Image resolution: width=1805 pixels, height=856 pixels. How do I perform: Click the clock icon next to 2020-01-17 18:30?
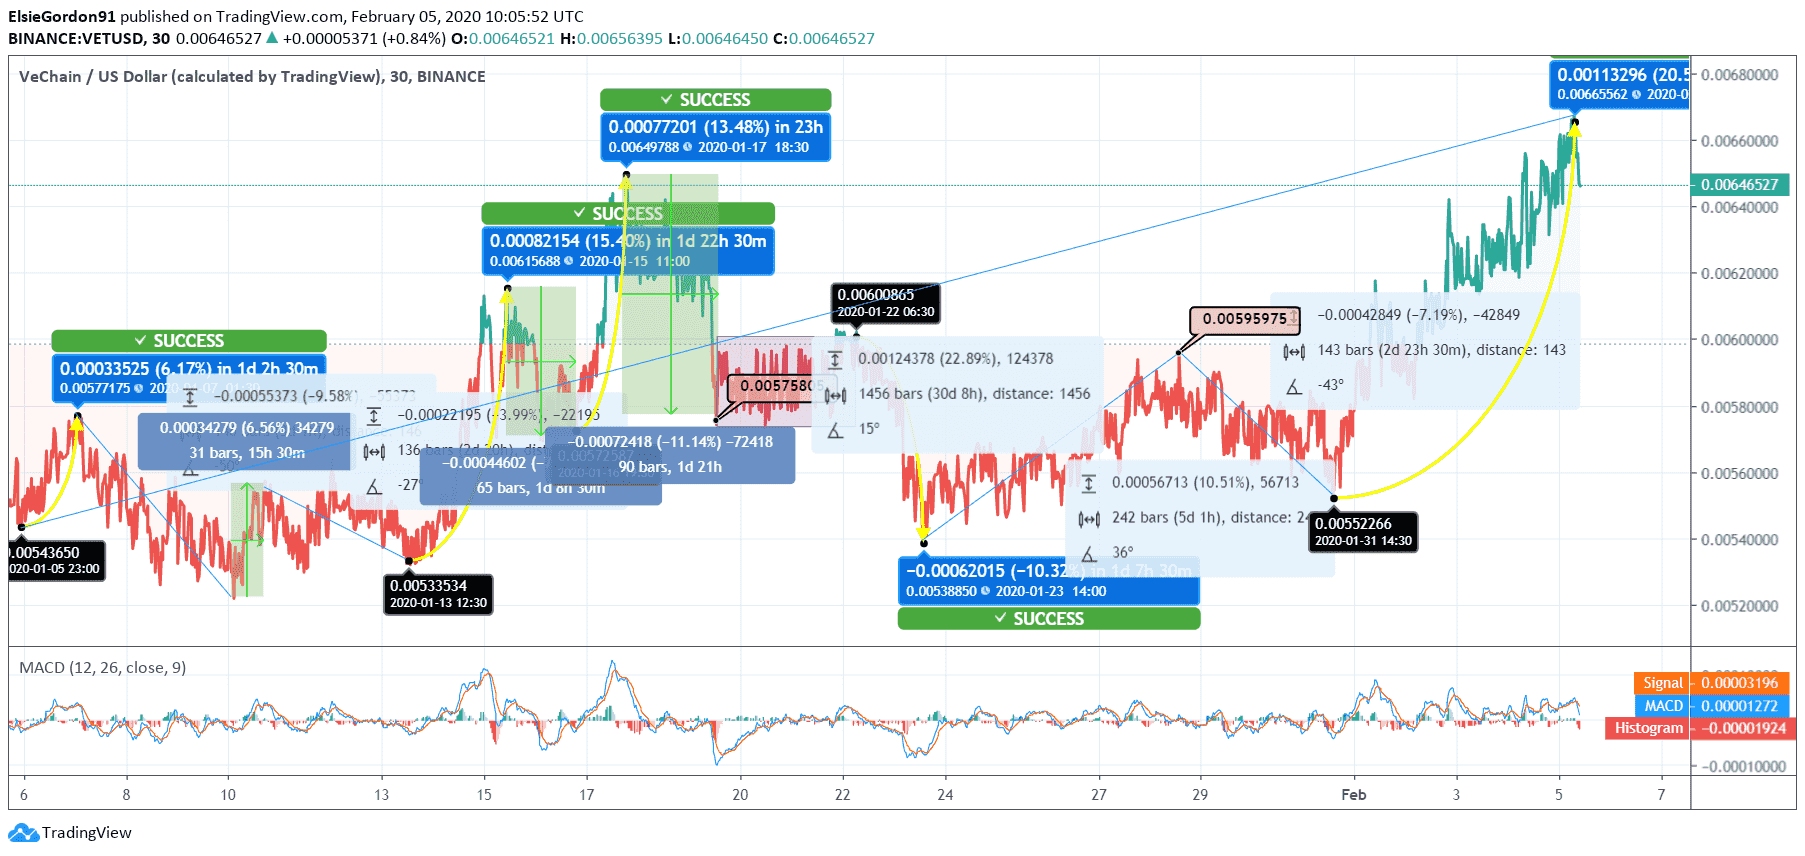click(x=688, y=147)
